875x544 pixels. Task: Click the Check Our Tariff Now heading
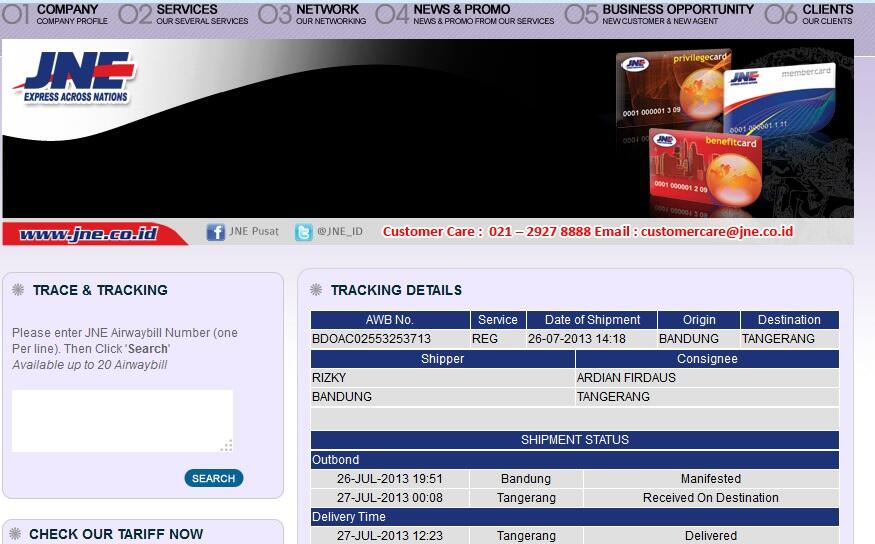(x=116, y=534)
